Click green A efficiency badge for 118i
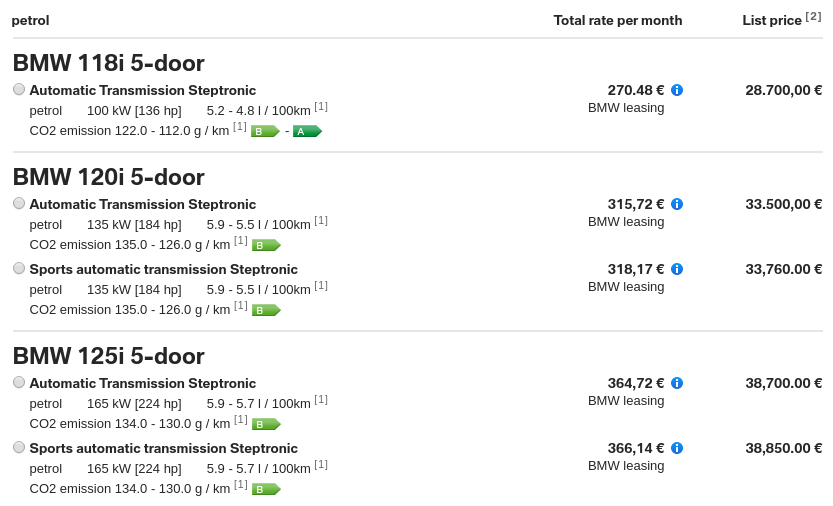The image size is (833, 506). point(307,131)
